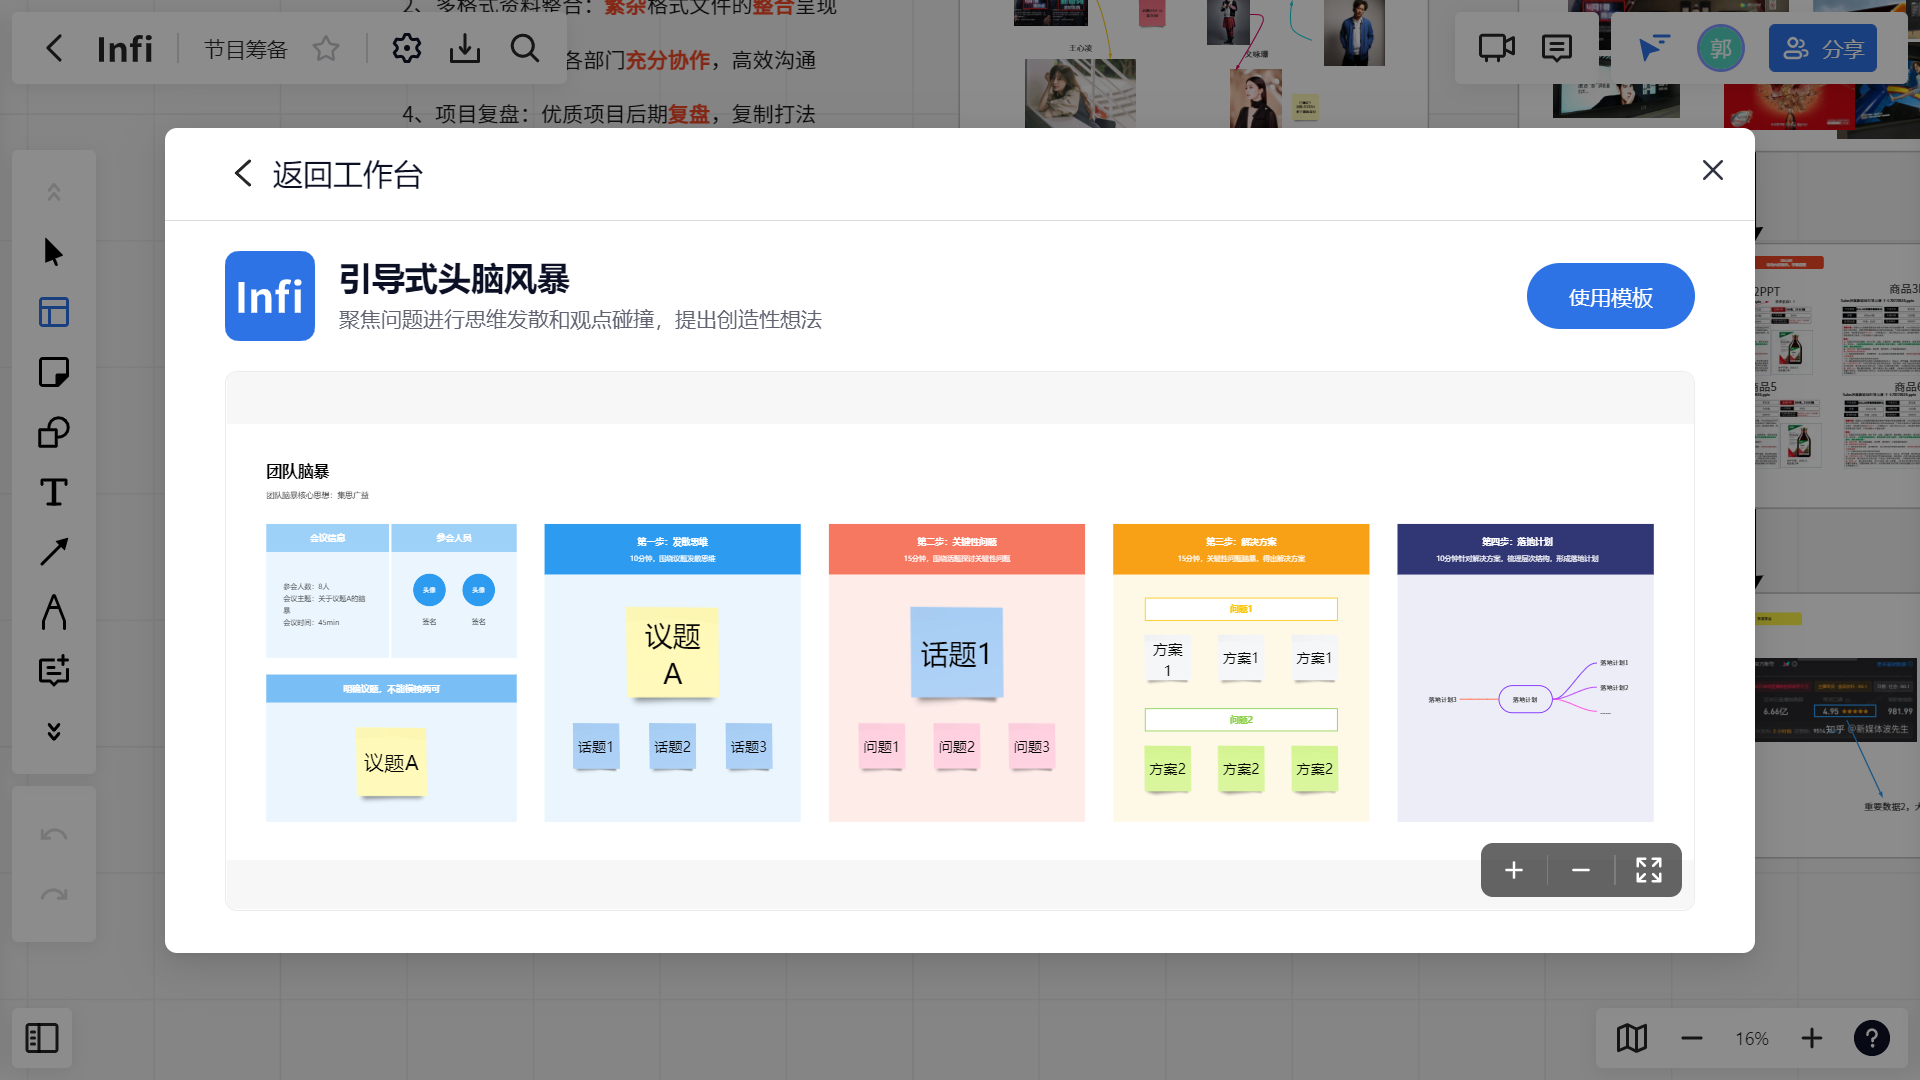1920x1080 pixels.
Task: Select the connector arrow tool
Action: (x=53, y=552)
